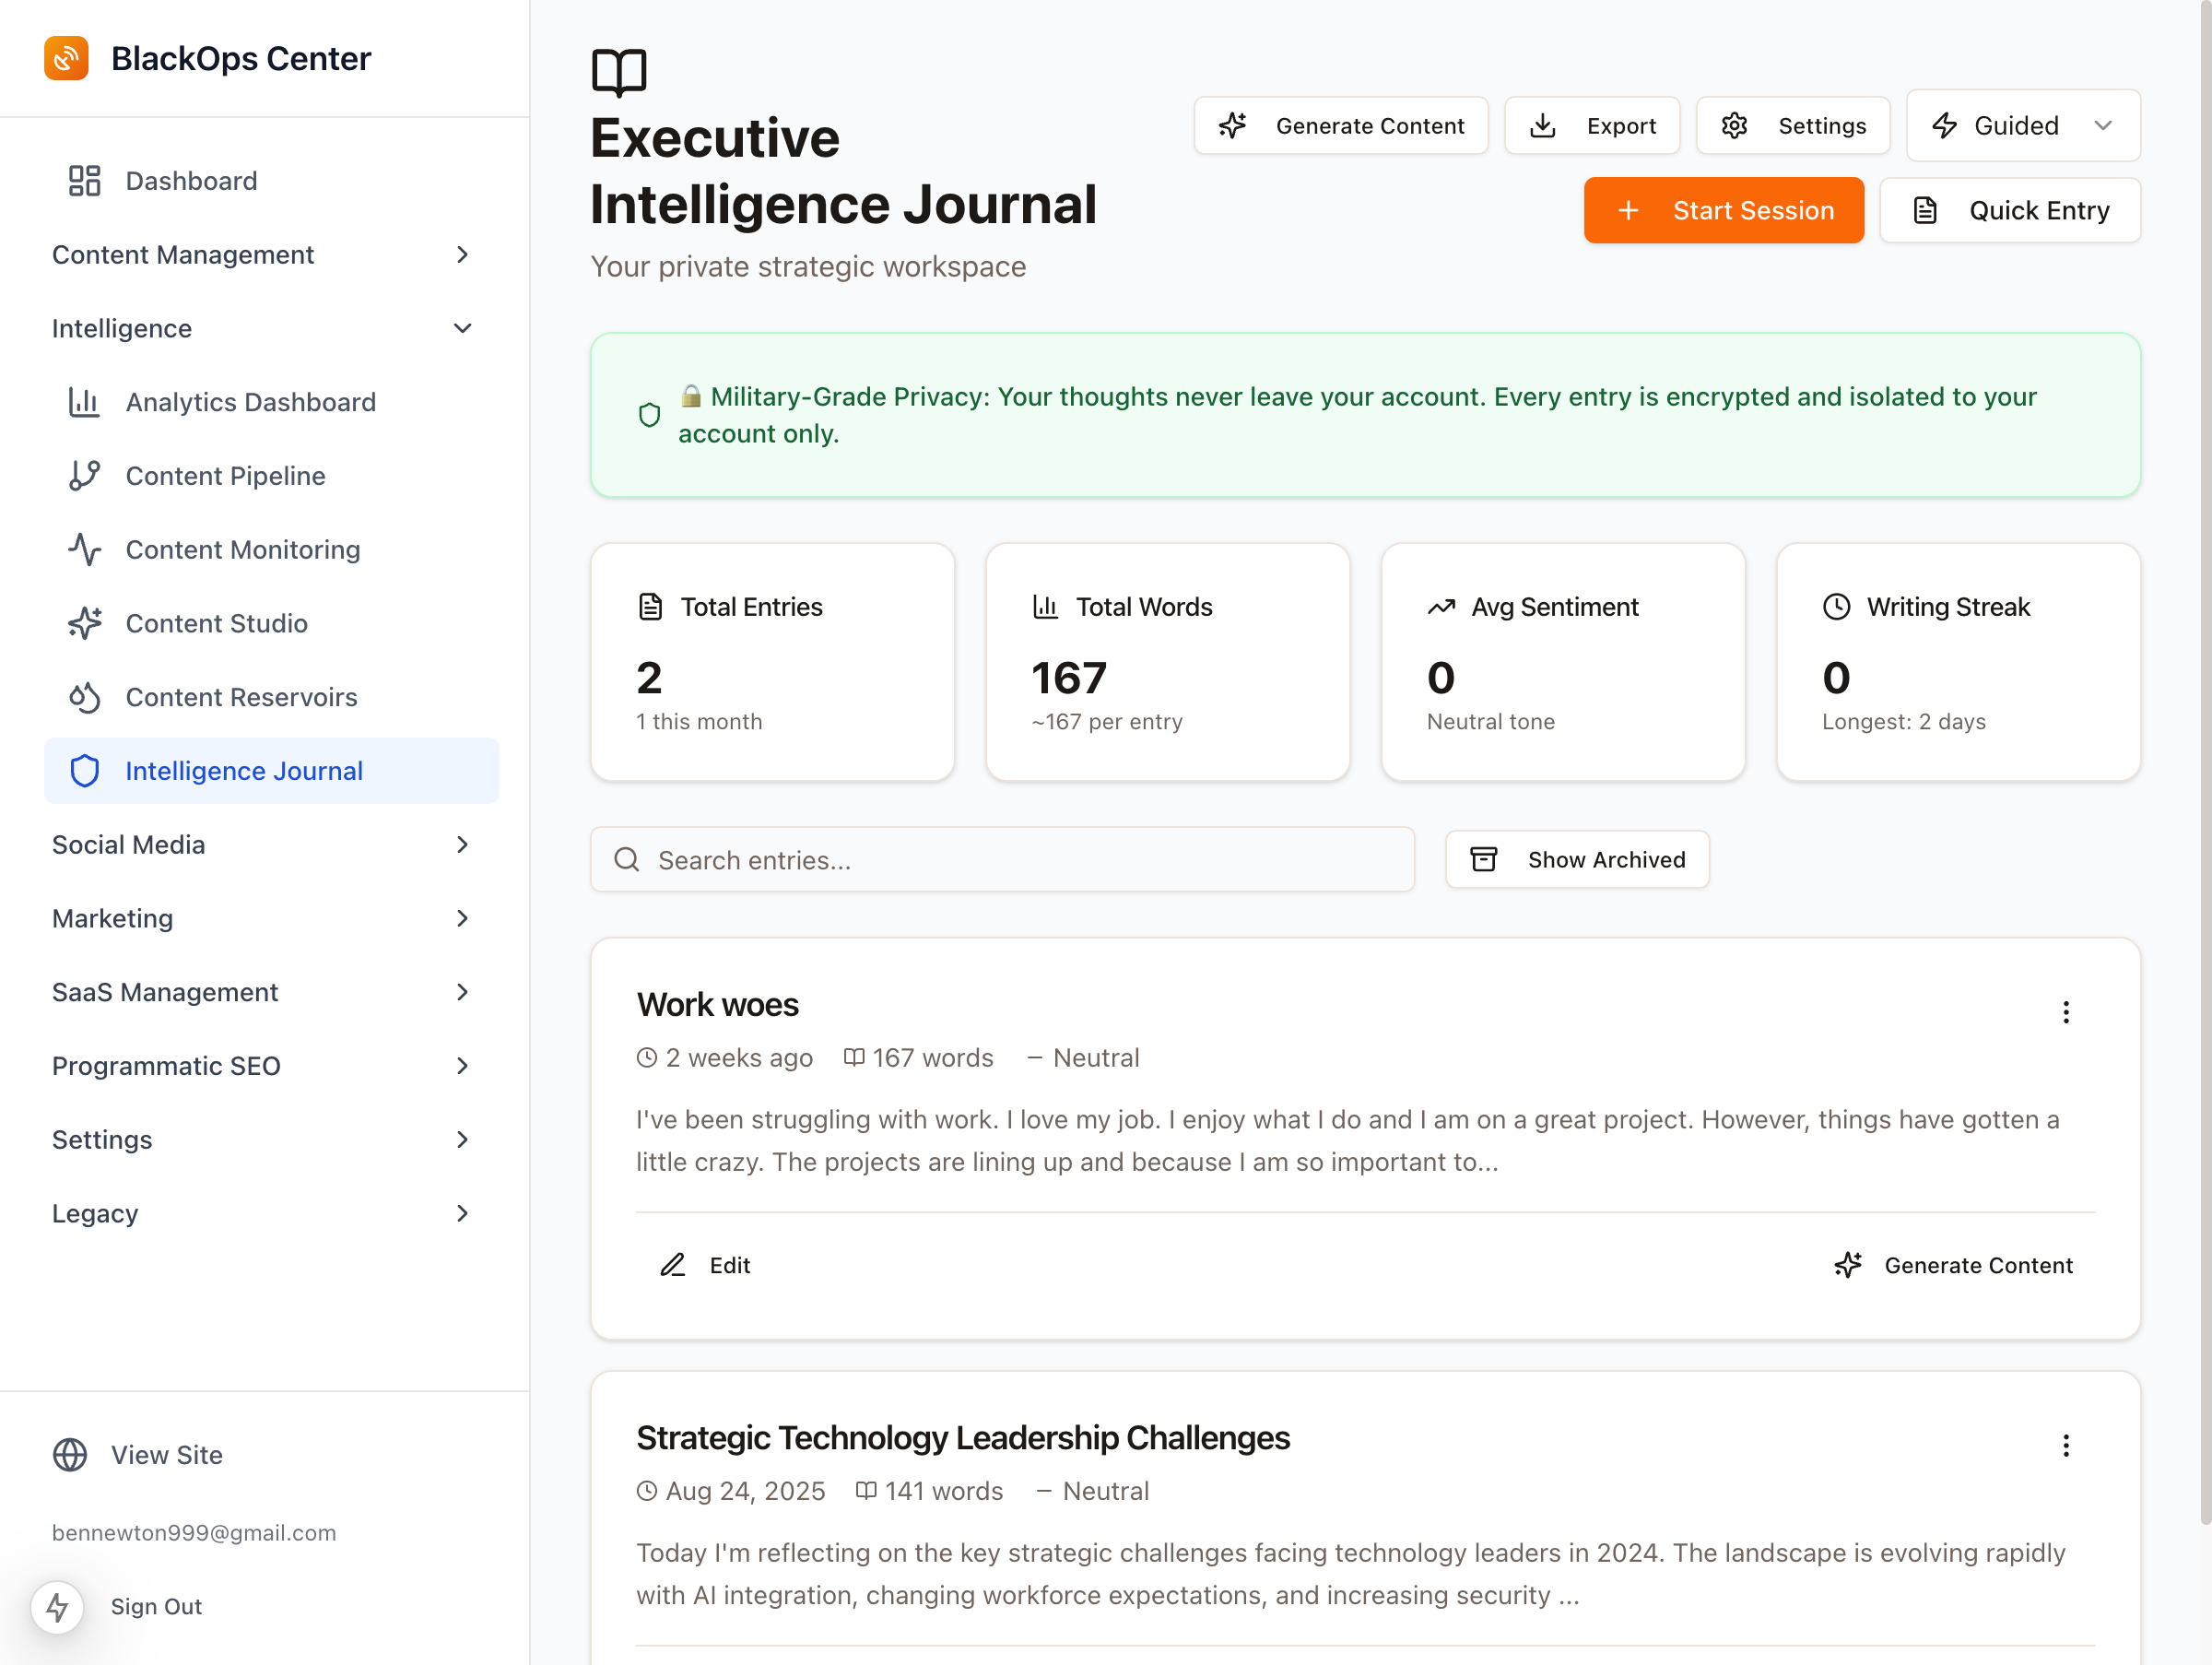The image size is (2212, 1665).
Task: Click the Intelligence Journal shield icon
Action: (x=85, y=770)
